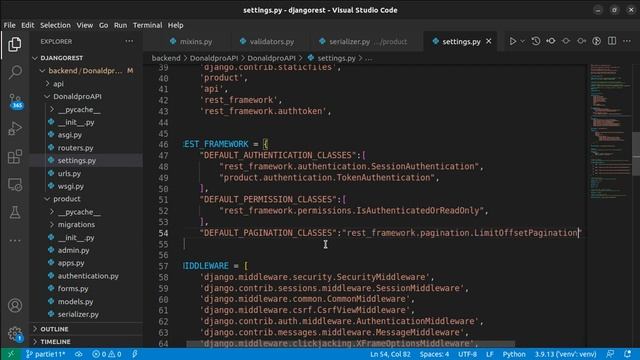This screenshot has height=360, width=640.
Task: Show additional activity bar views ellipsis
Action: pyautogui.click(x=15, y=240)
